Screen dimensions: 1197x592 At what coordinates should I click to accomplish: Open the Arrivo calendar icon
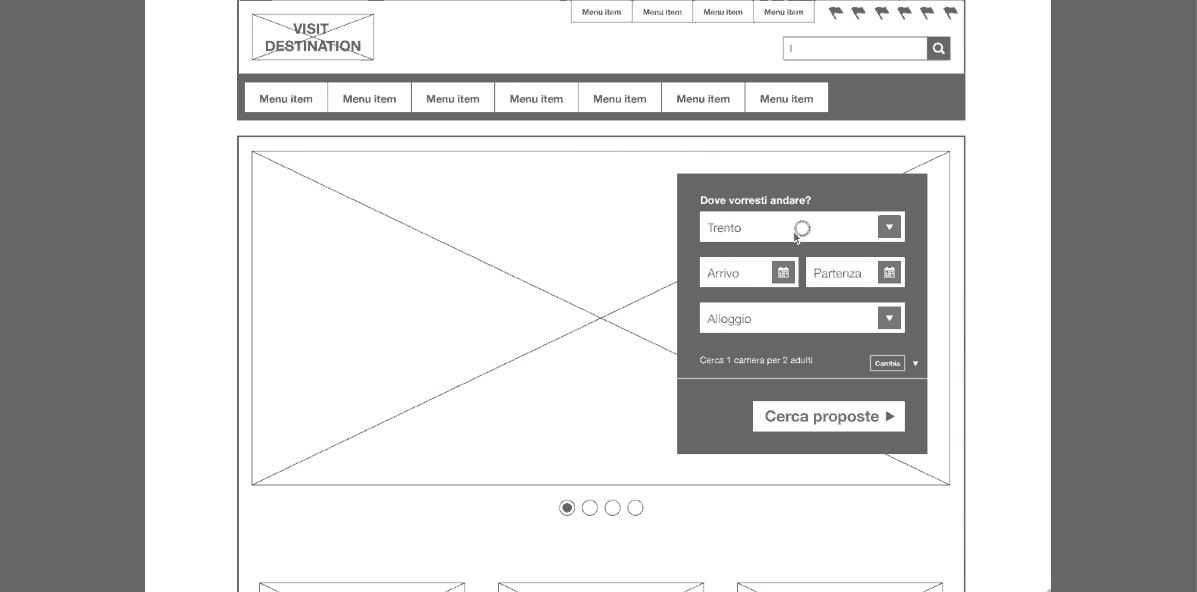click(782, 273)
